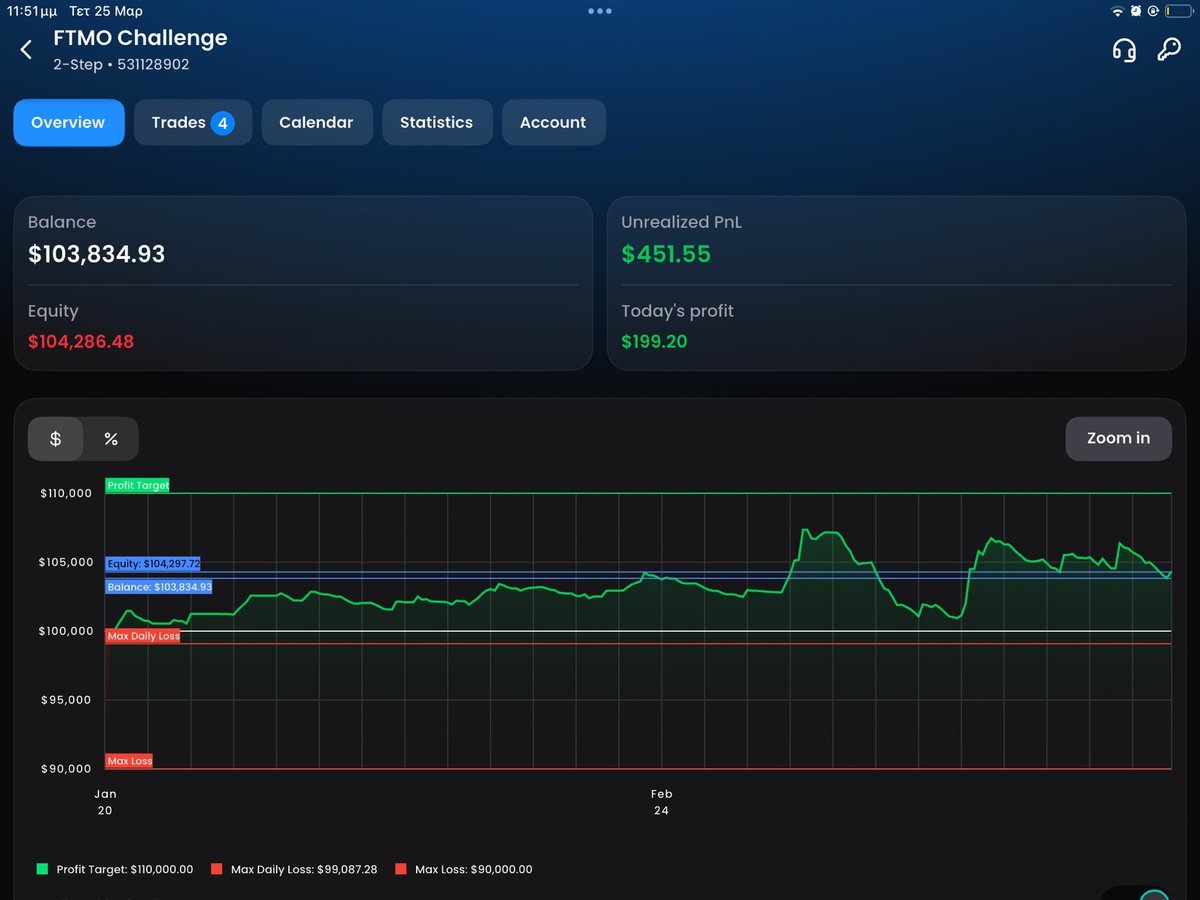This screenshot has width=1200, height=900.
Task: Tap the status bar time 11:51μμ
Action: 33,11
